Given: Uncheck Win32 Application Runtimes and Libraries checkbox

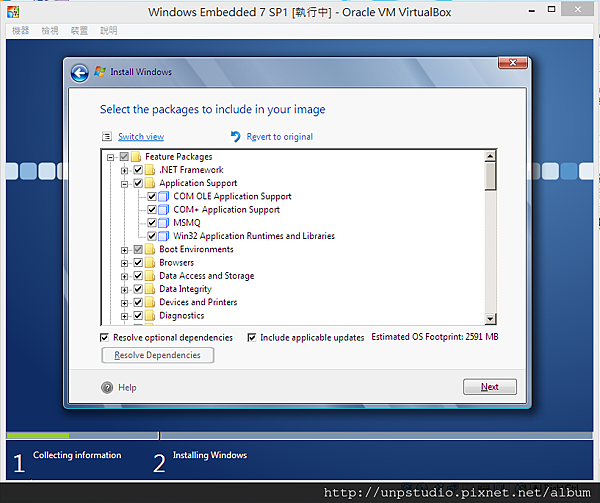Looking at the screenshot, I should pos(152,236).
